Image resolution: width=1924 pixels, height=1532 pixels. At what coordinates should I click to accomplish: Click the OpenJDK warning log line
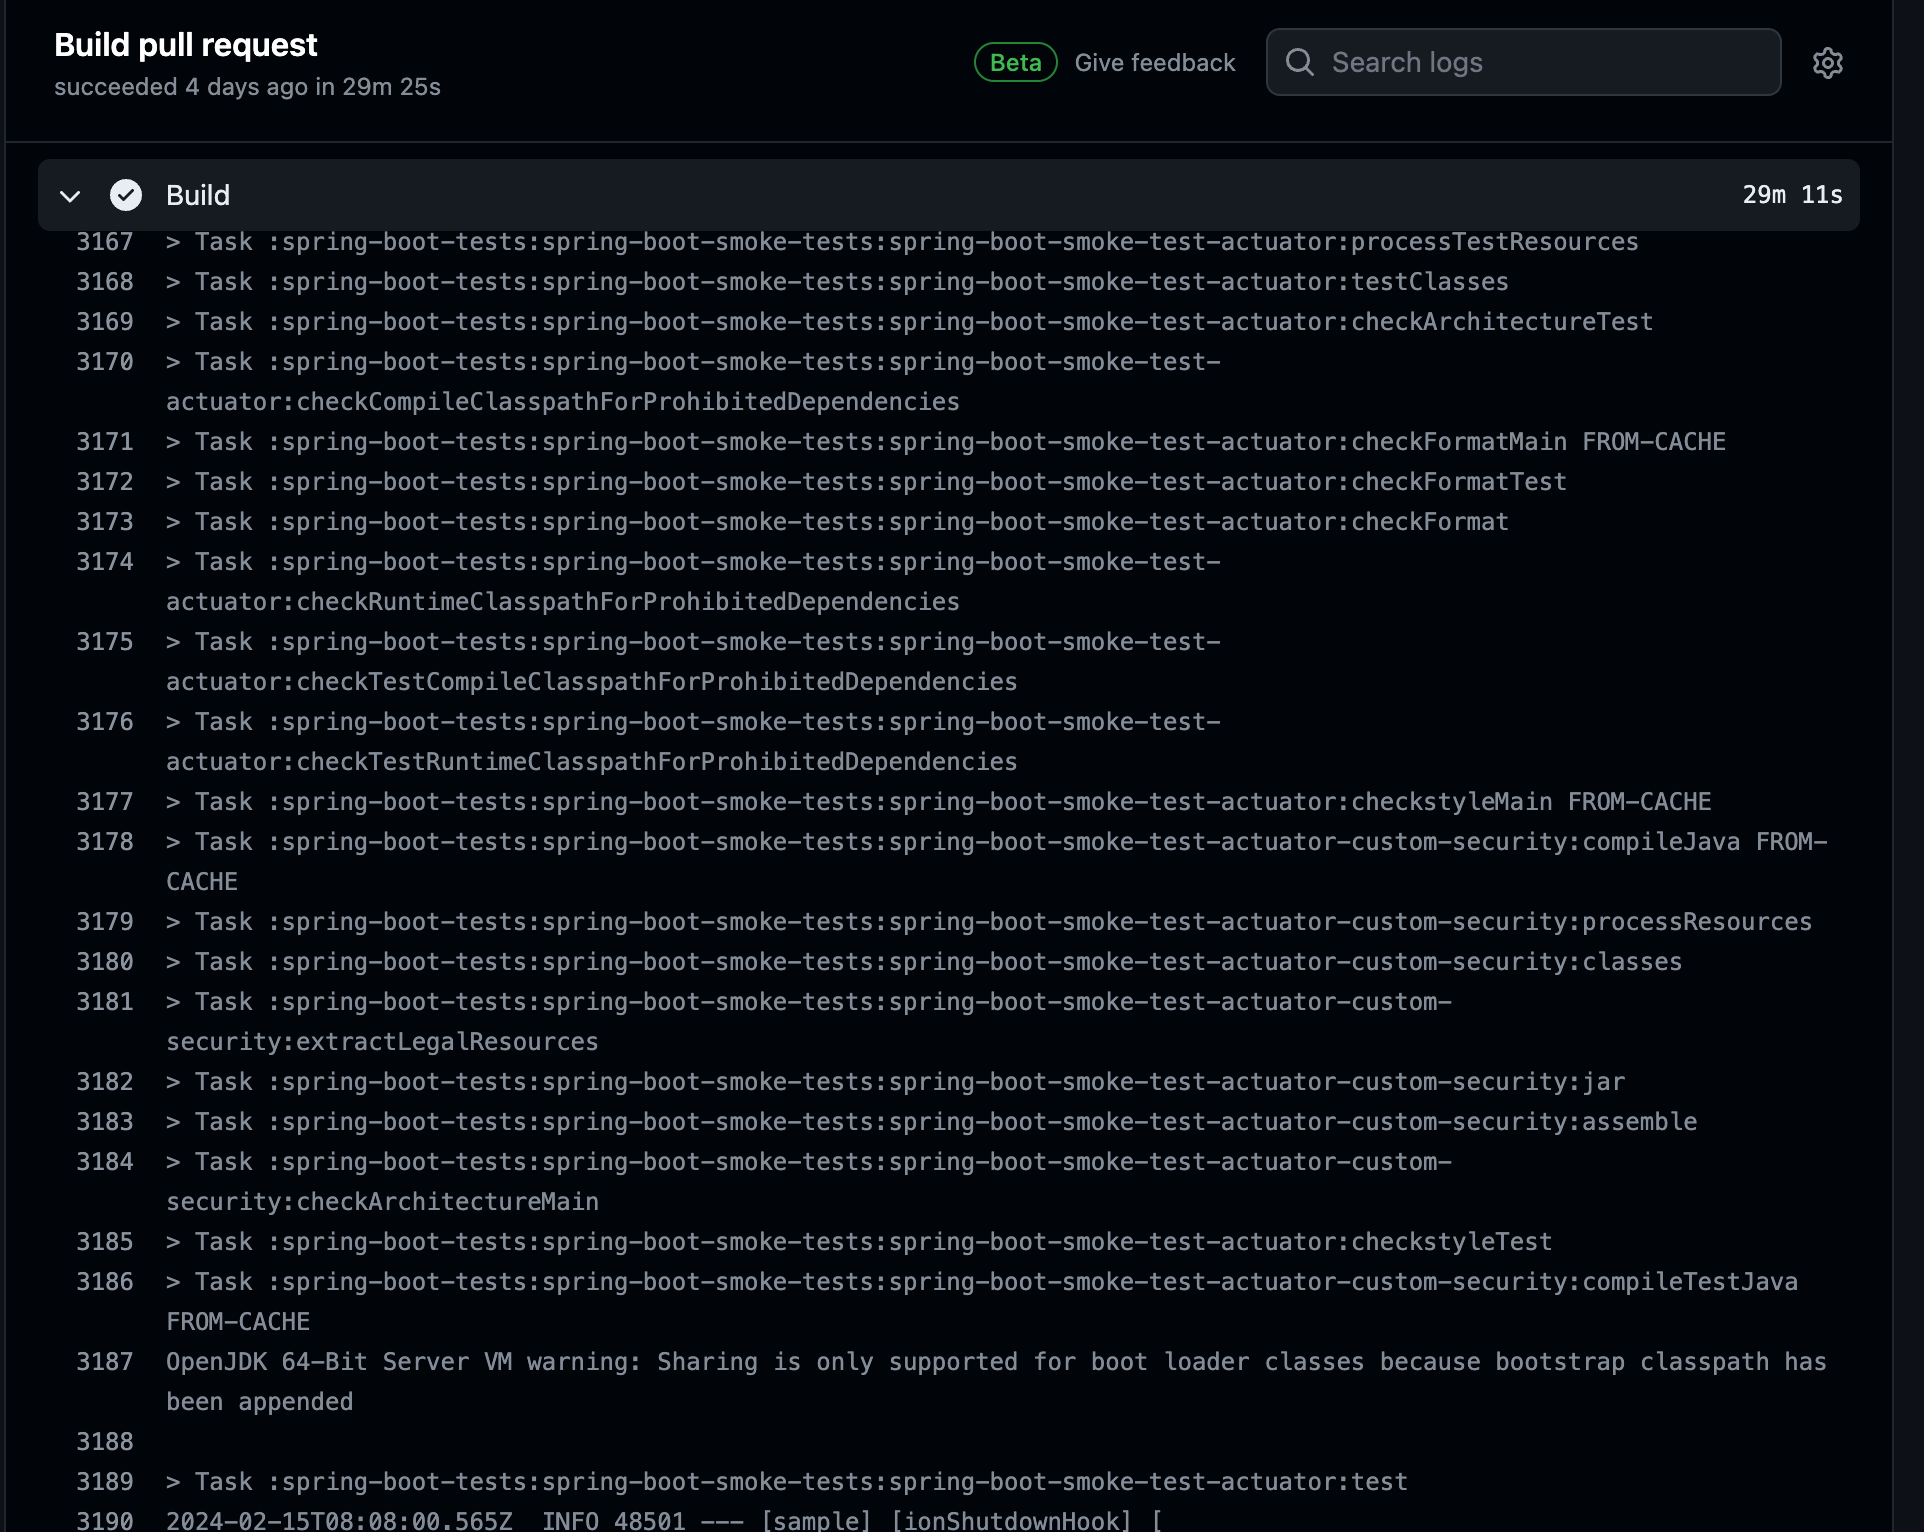click(995, 1362)
